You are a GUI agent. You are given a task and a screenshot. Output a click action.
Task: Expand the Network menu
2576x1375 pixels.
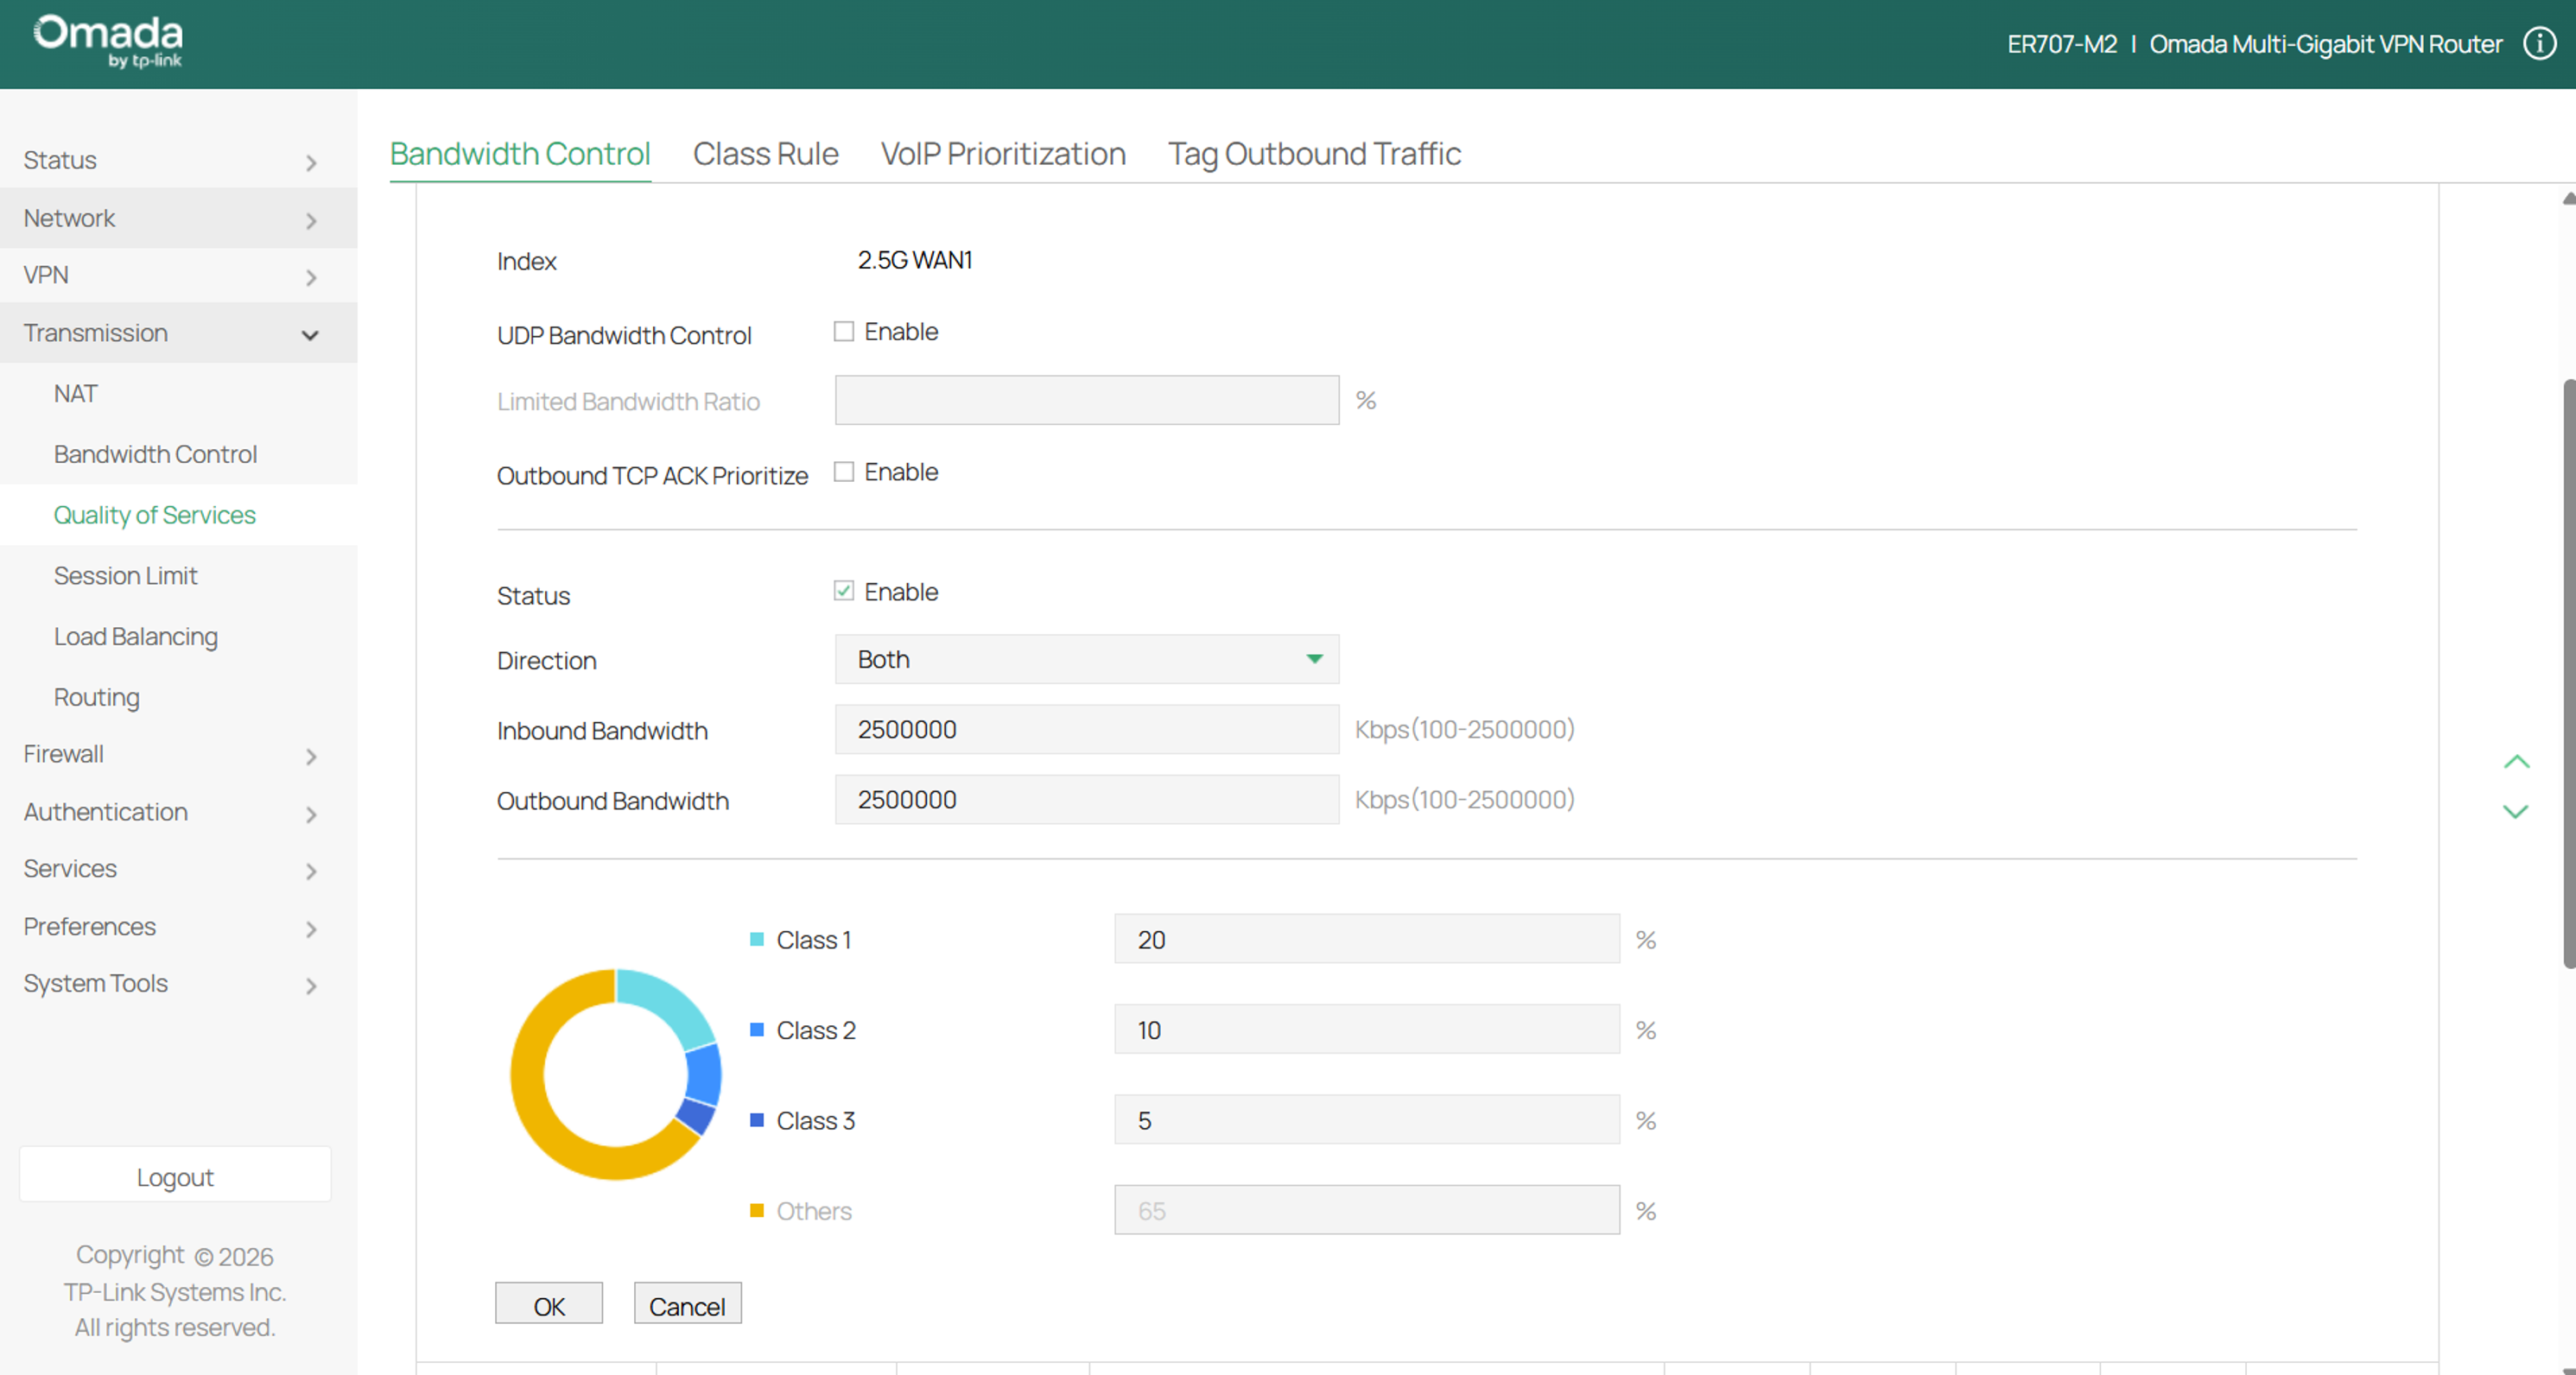[x=178, y=218]
